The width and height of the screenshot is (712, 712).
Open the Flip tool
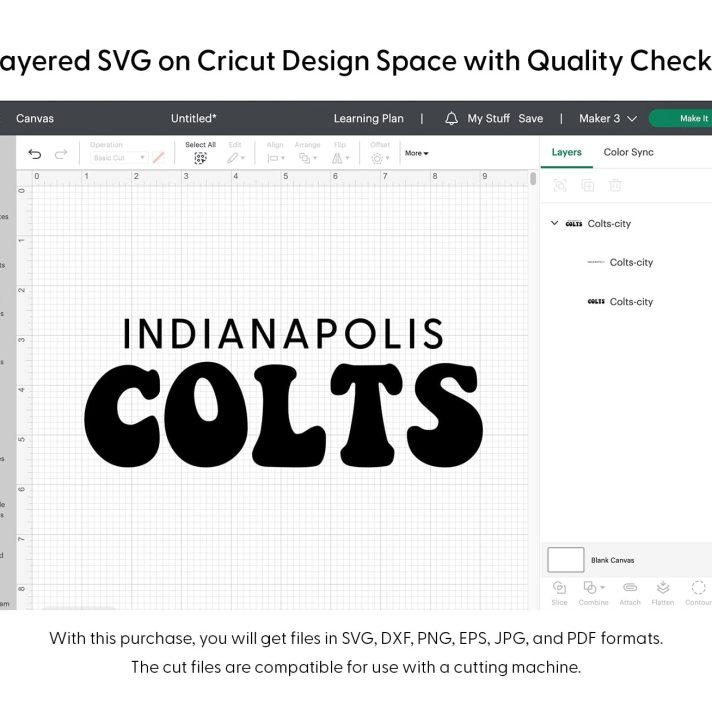click(340, 158)
